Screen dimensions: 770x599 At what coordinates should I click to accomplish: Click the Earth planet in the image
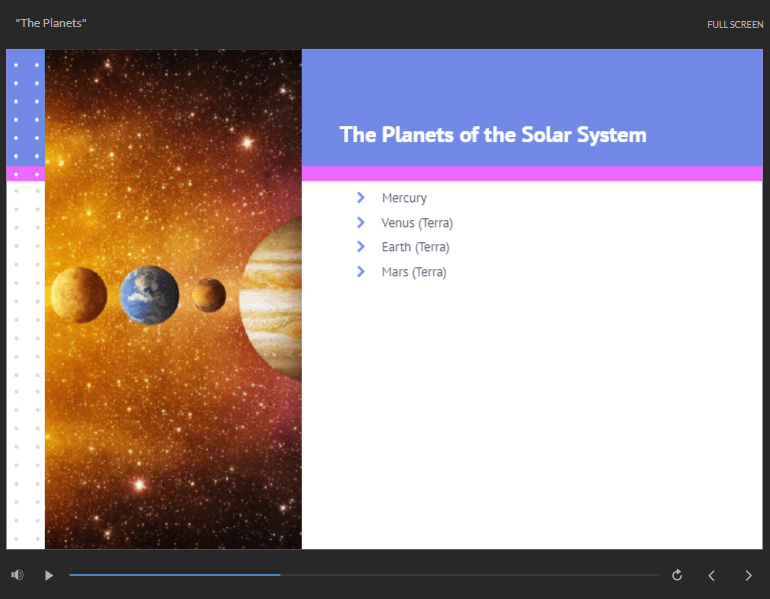tap(150, 295)
